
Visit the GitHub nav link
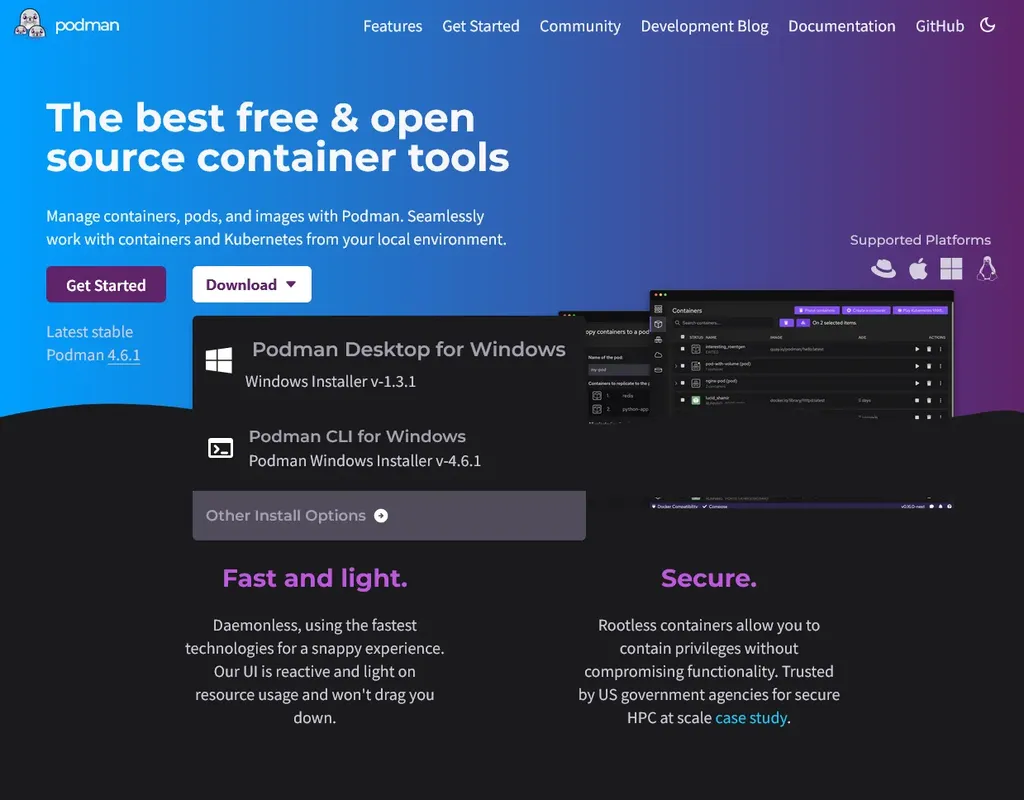tap(939, 26)
